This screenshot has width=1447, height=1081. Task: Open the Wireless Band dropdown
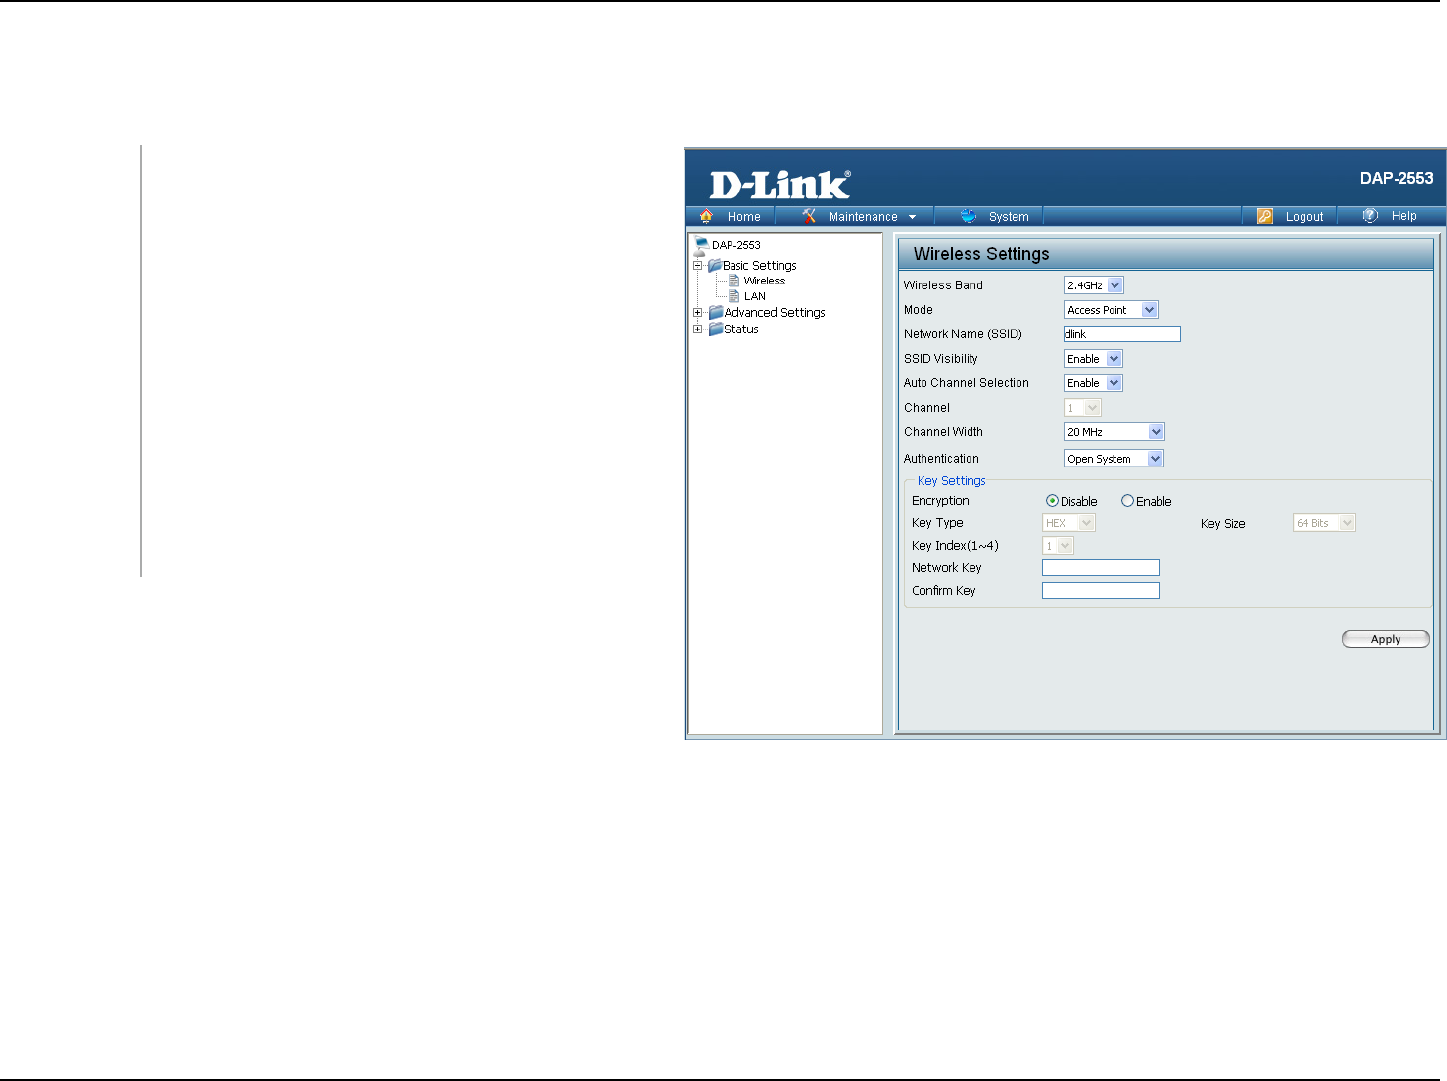point(1094,285)
